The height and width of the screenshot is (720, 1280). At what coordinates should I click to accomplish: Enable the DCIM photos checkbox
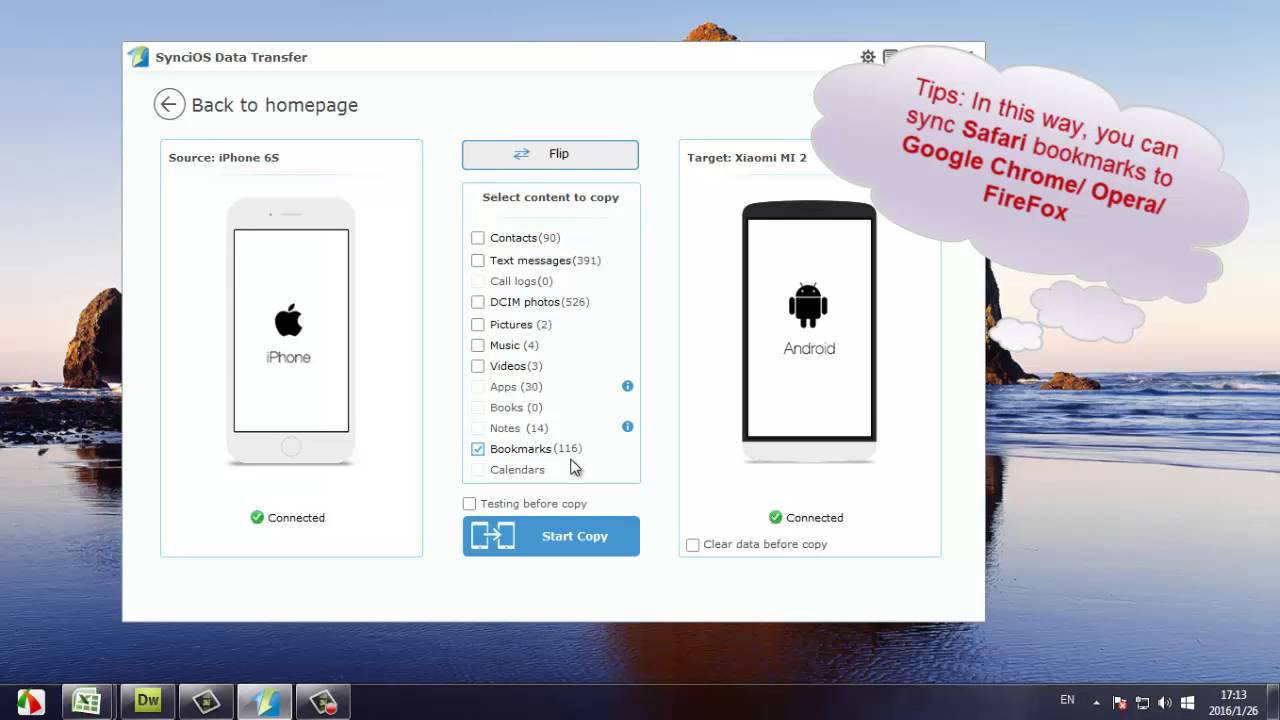(x=478, y=302)
